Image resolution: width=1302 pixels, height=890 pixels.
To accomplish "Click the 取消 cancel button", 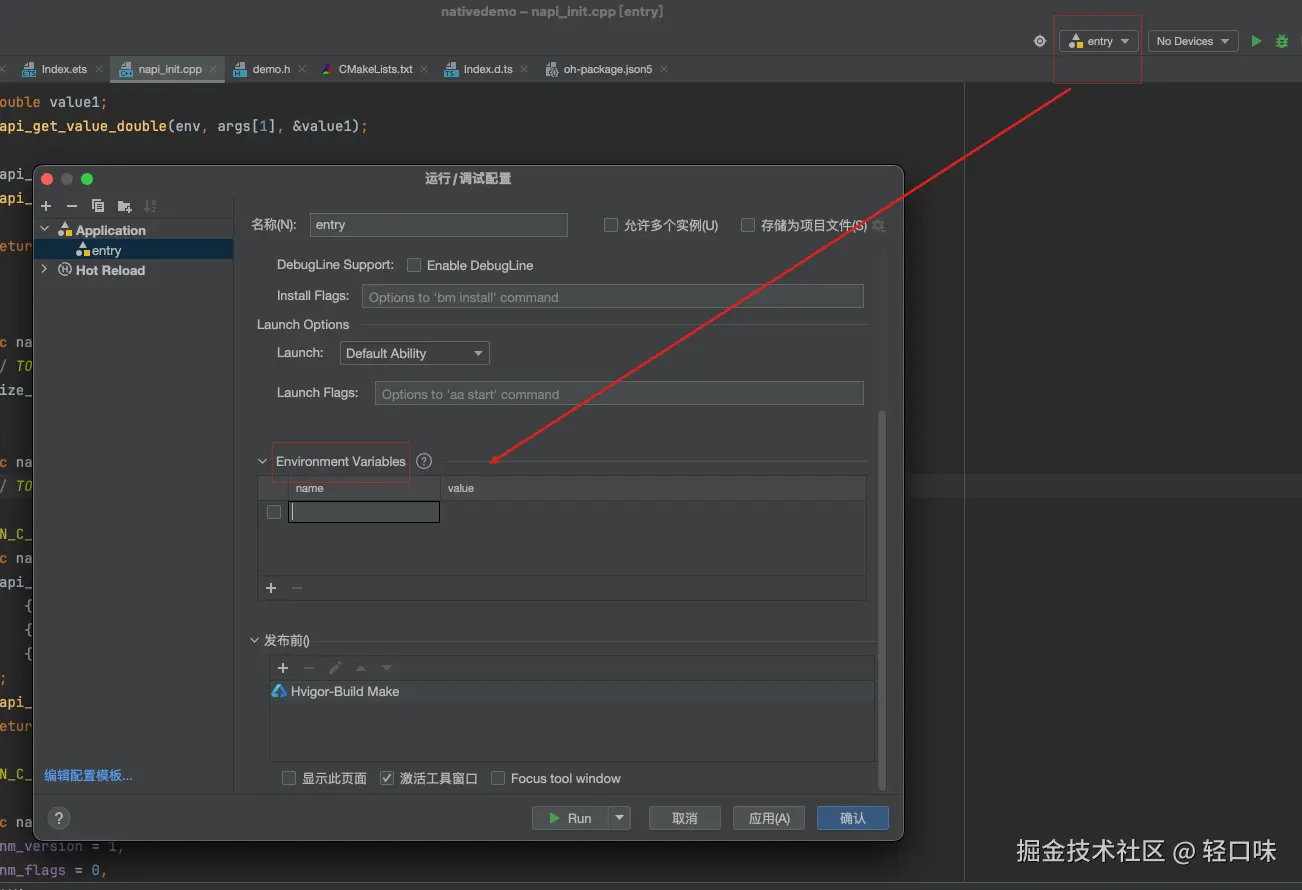I will [685, 818].
